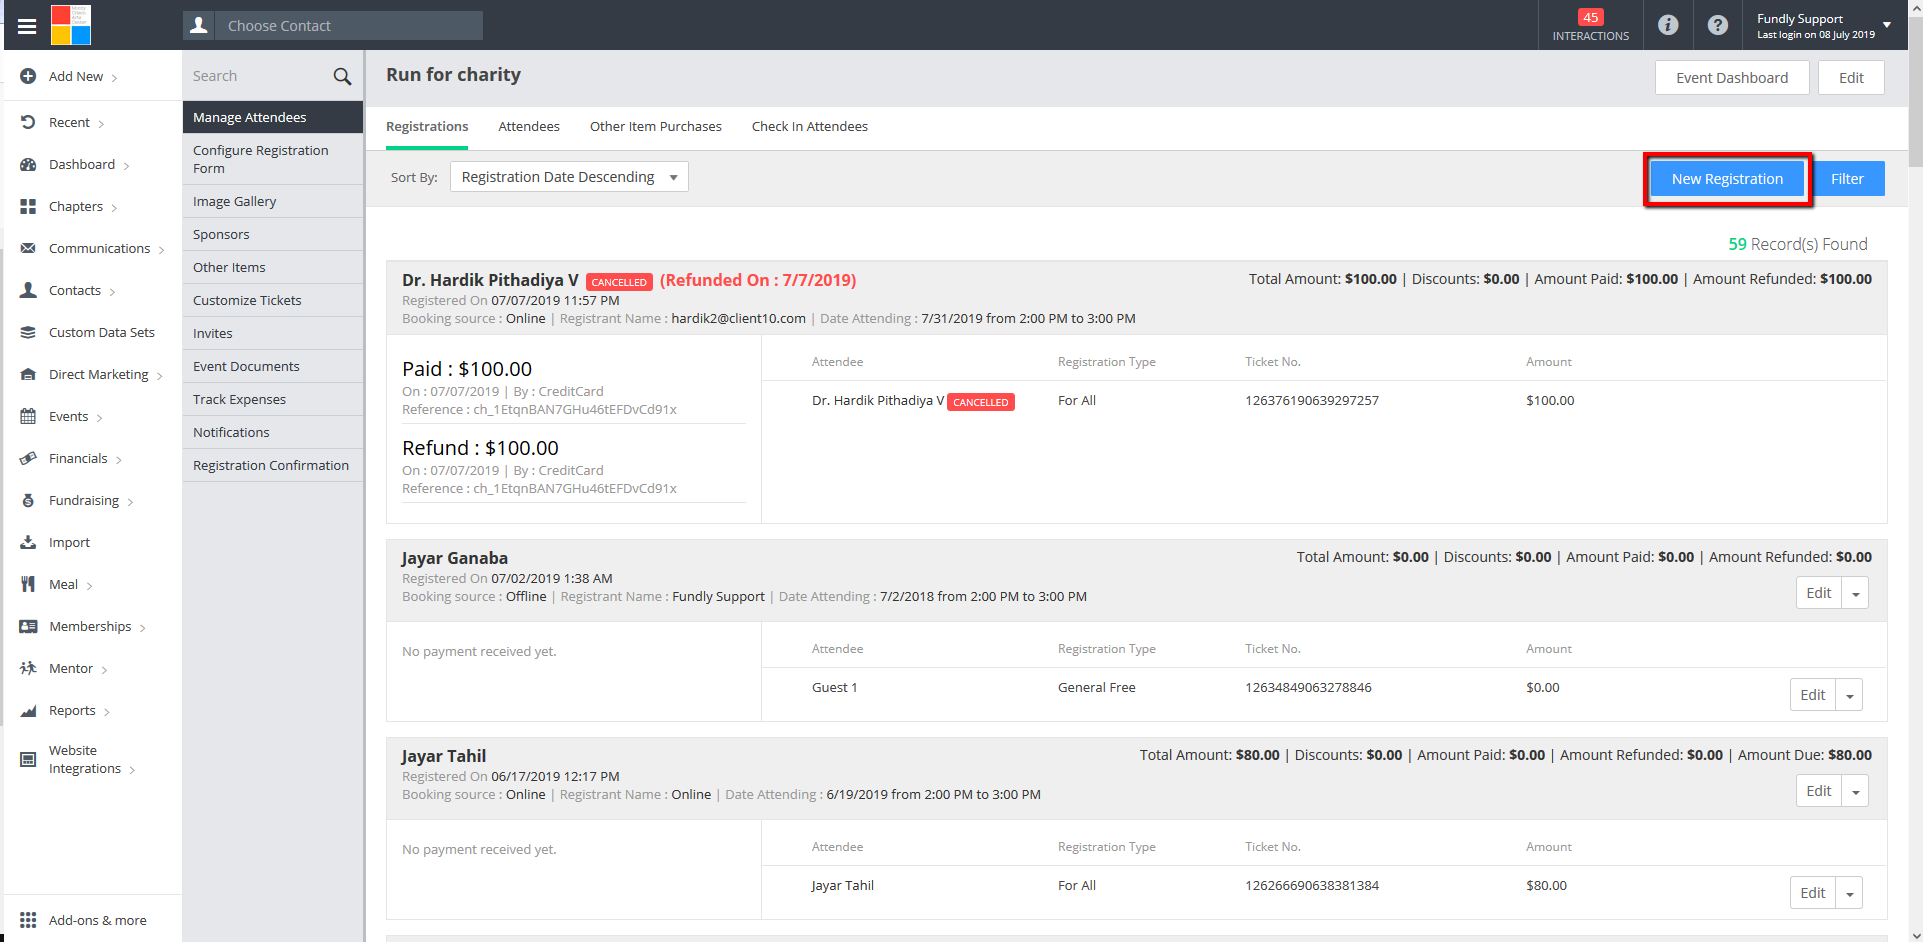The width and height of the screenshot is (1923, 942).
Task: Edit the Jayar Ganaba registration
Action: [x=1819, y=593]
